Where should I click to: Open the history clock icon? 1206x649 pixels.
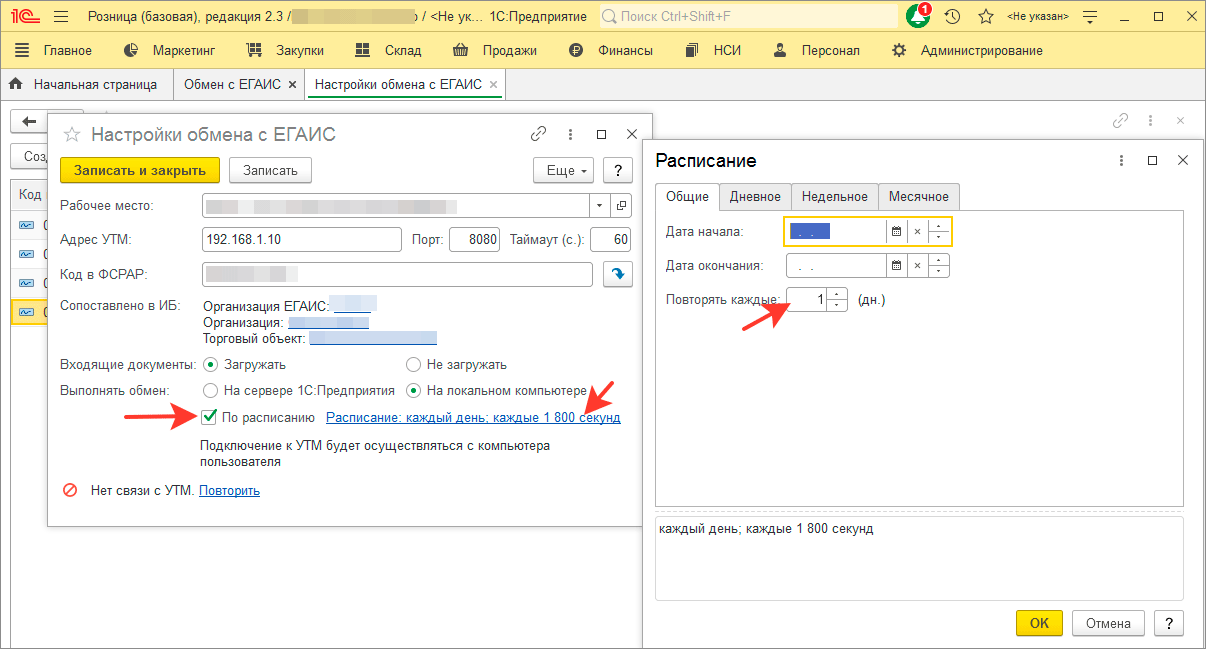pyautogui.click(x=952, y=16)
